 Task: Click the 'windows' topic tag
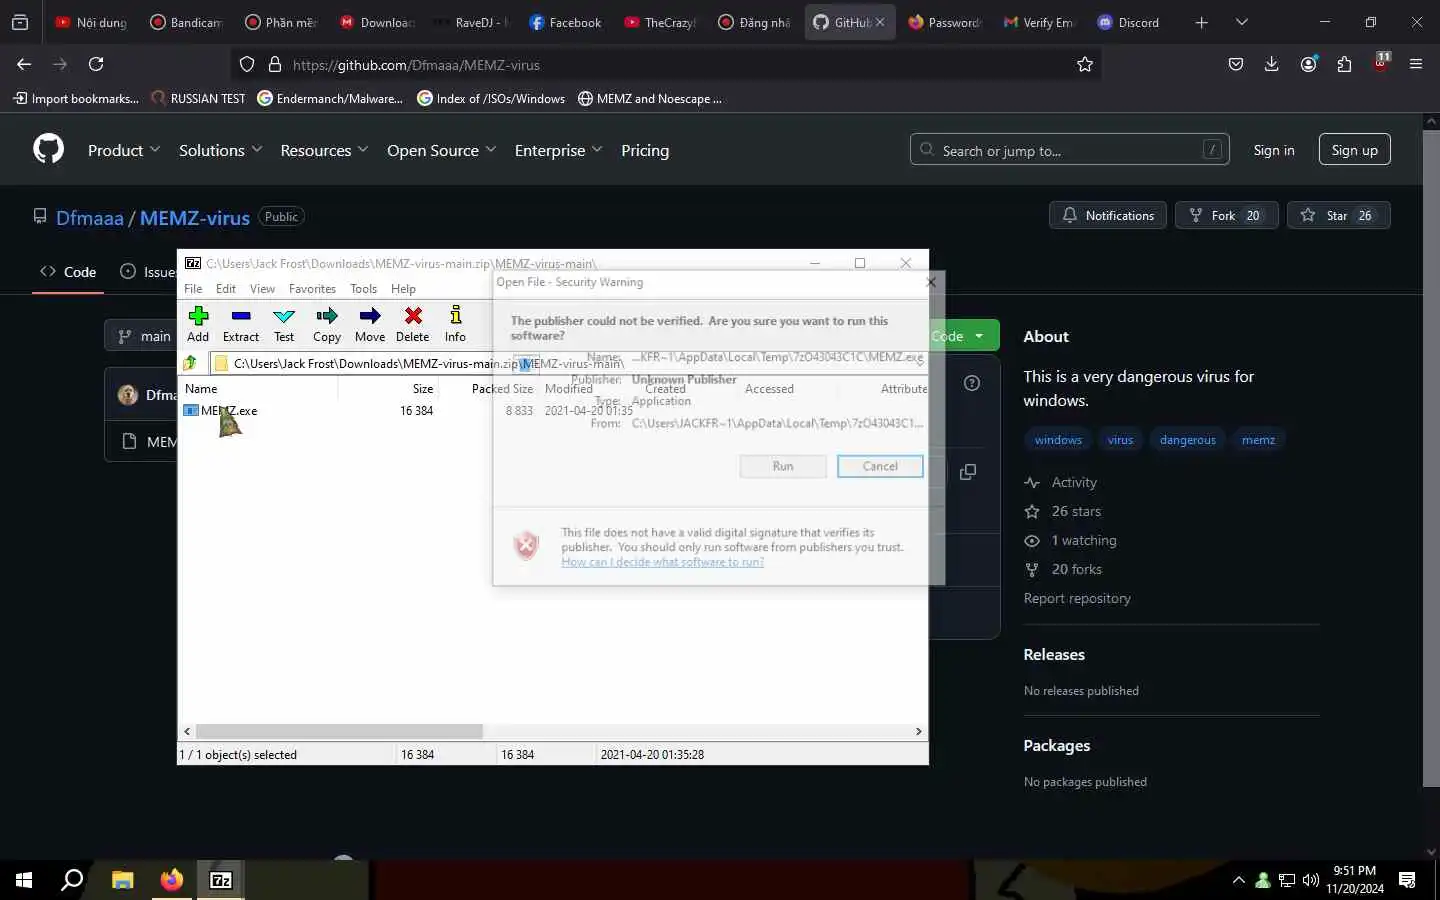click(1058, 440)
